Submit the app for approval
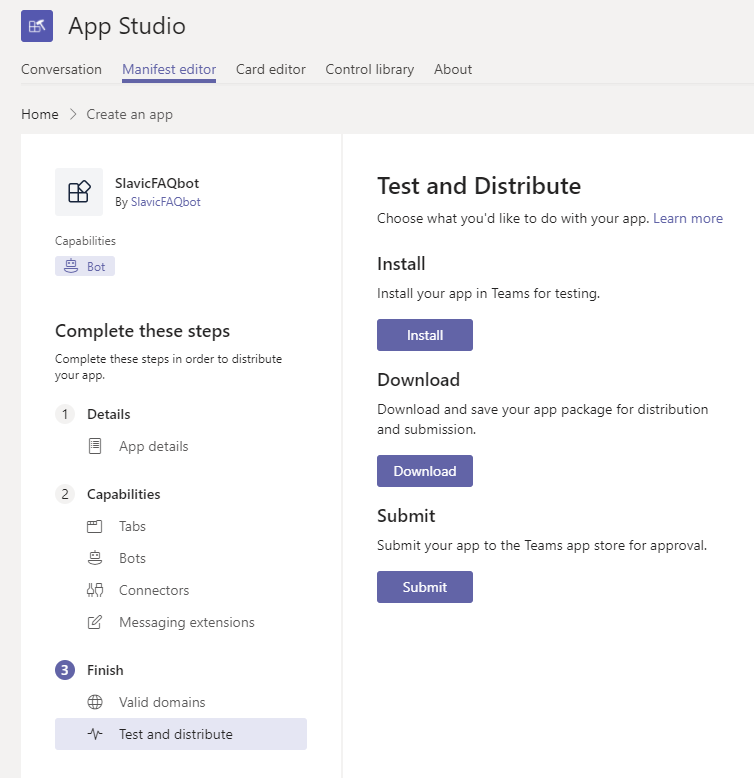 425,587
